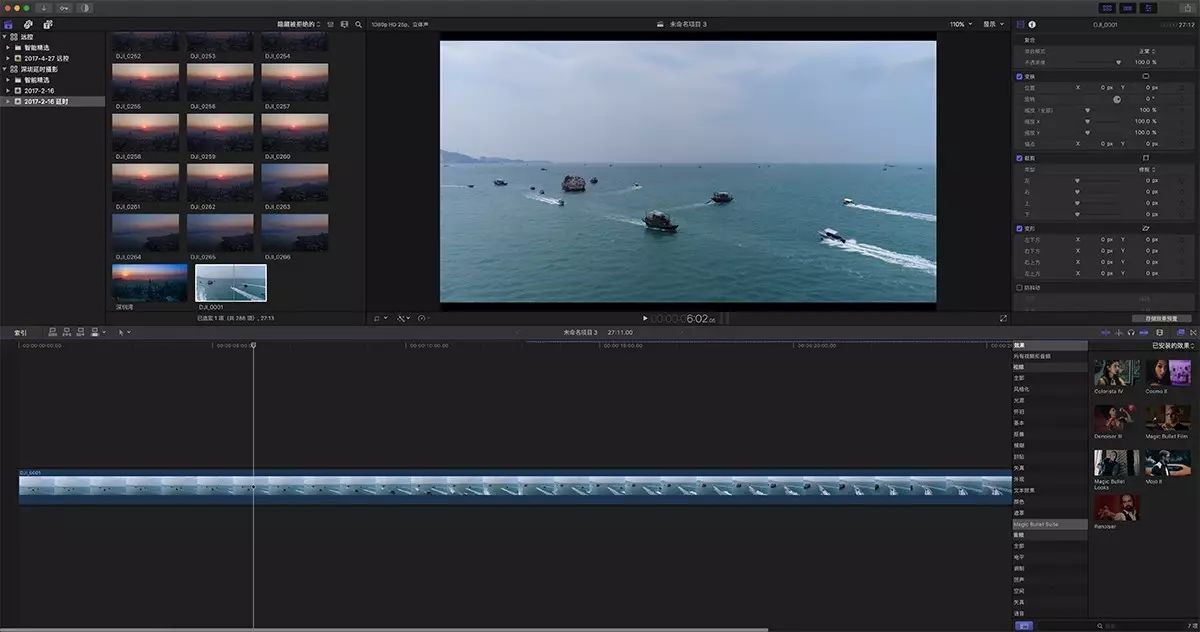Open the enhancements magic wand dropdown
The height and width of the screenshot is (632, 1200).
pyautogui.click(x=403, y=318)
